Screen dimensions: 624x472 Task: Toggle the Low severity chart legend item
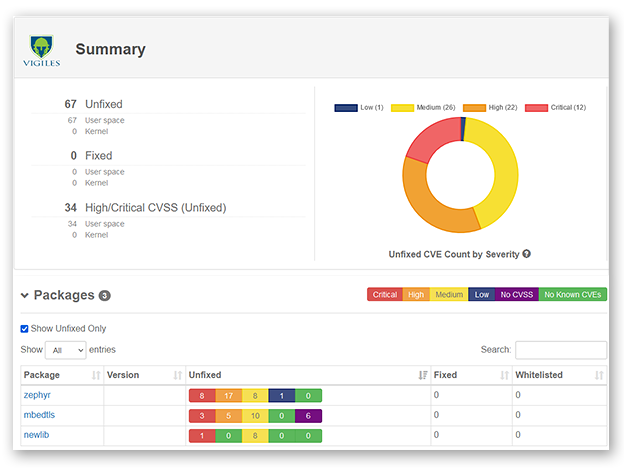point(360,107)
